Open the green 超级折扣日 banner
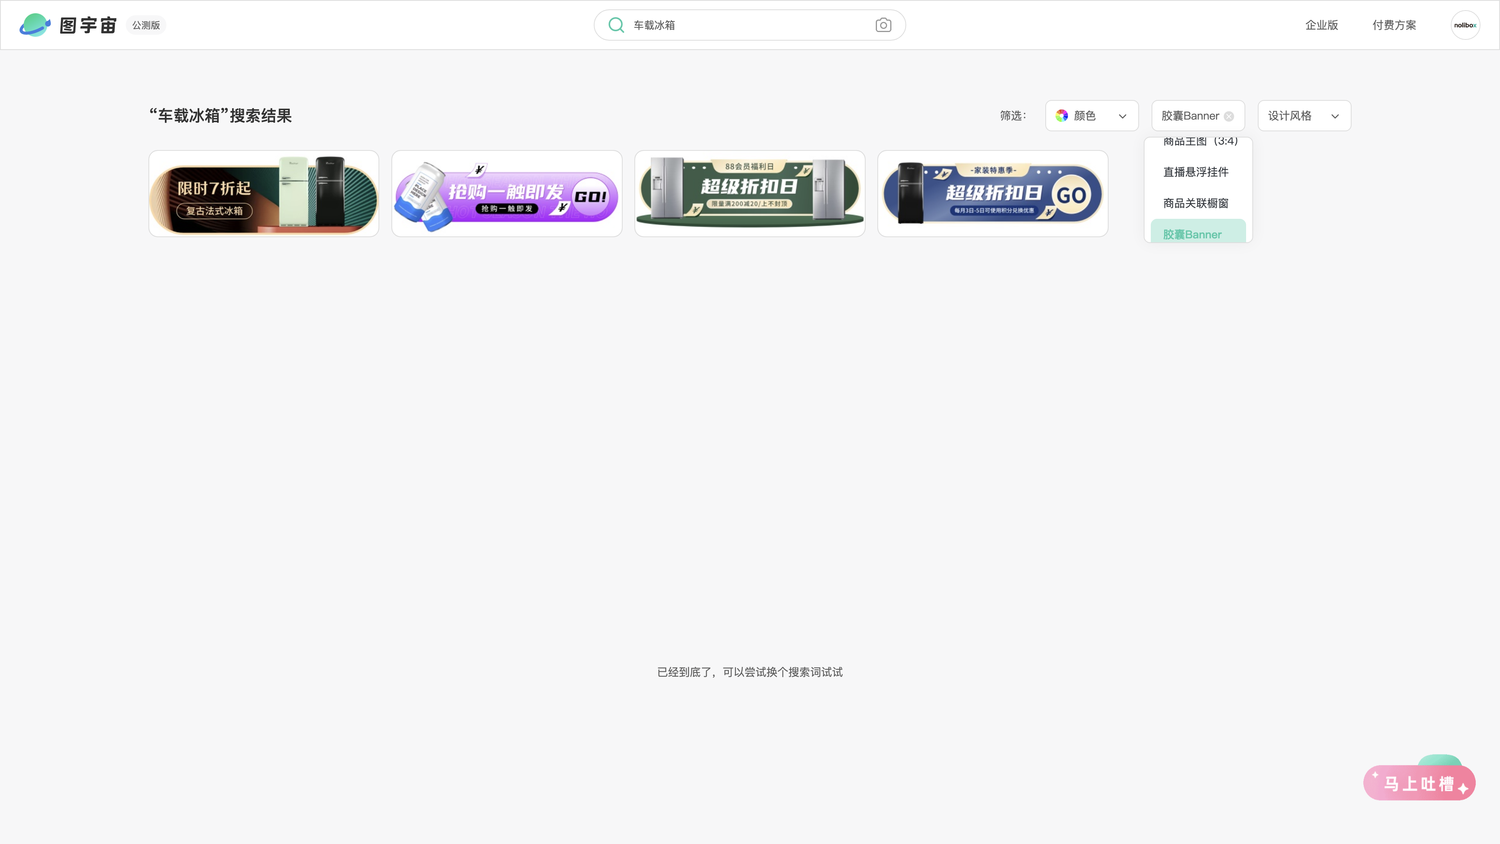 (x=750, y=194)
